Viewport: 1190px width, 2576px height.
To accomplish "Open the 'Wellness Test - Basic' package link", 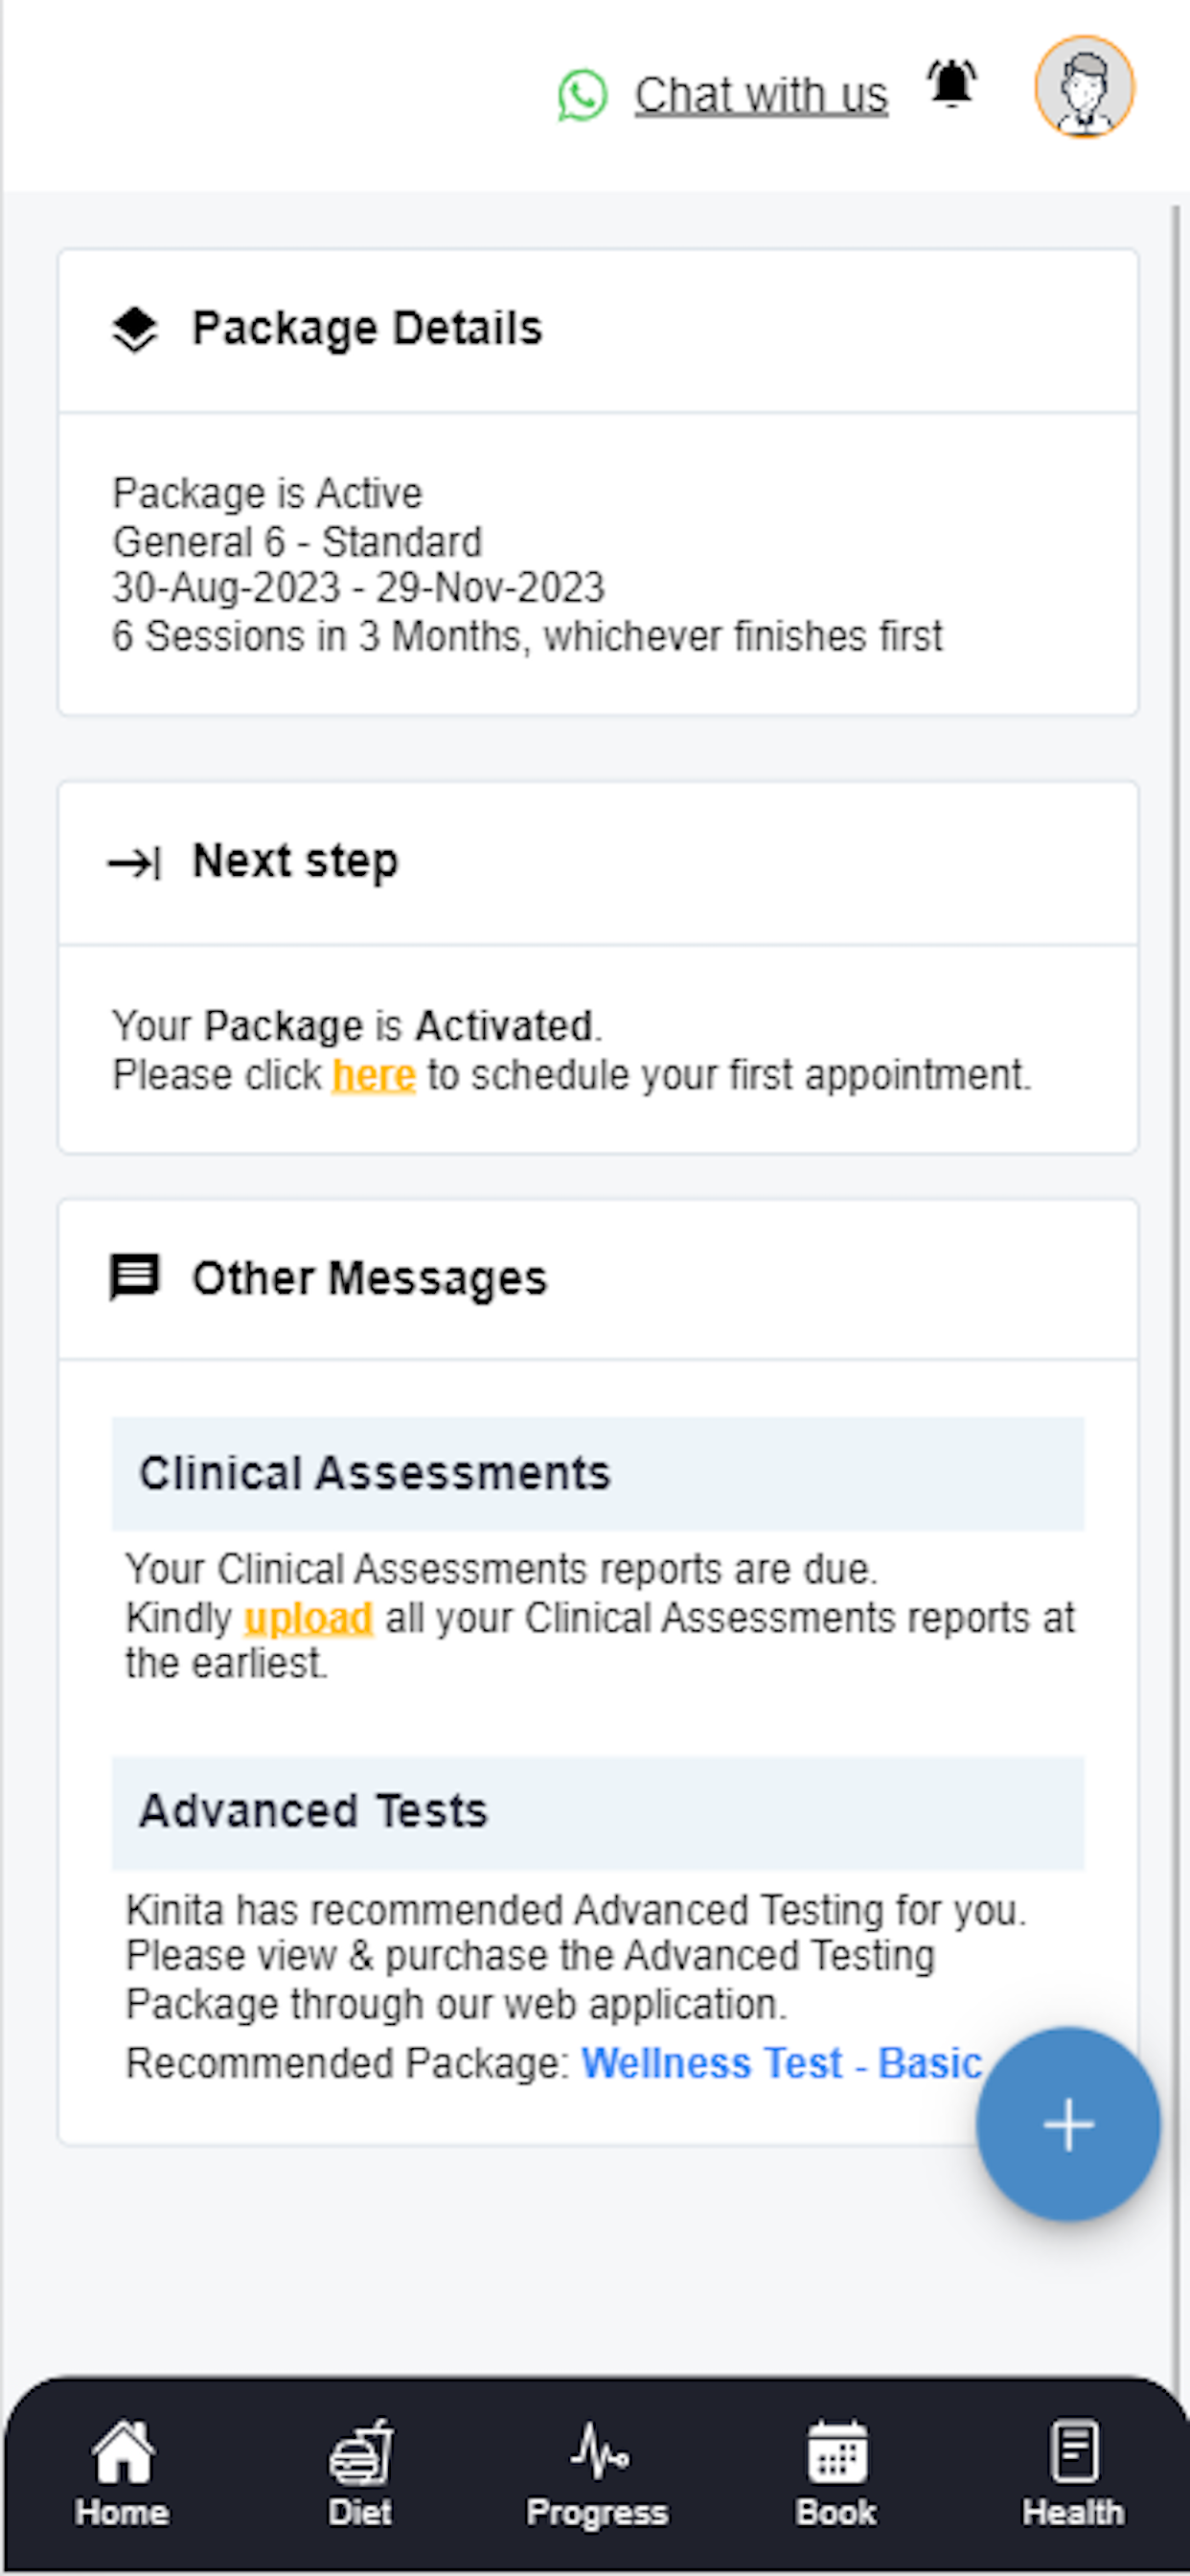I will coord(781,2063).
